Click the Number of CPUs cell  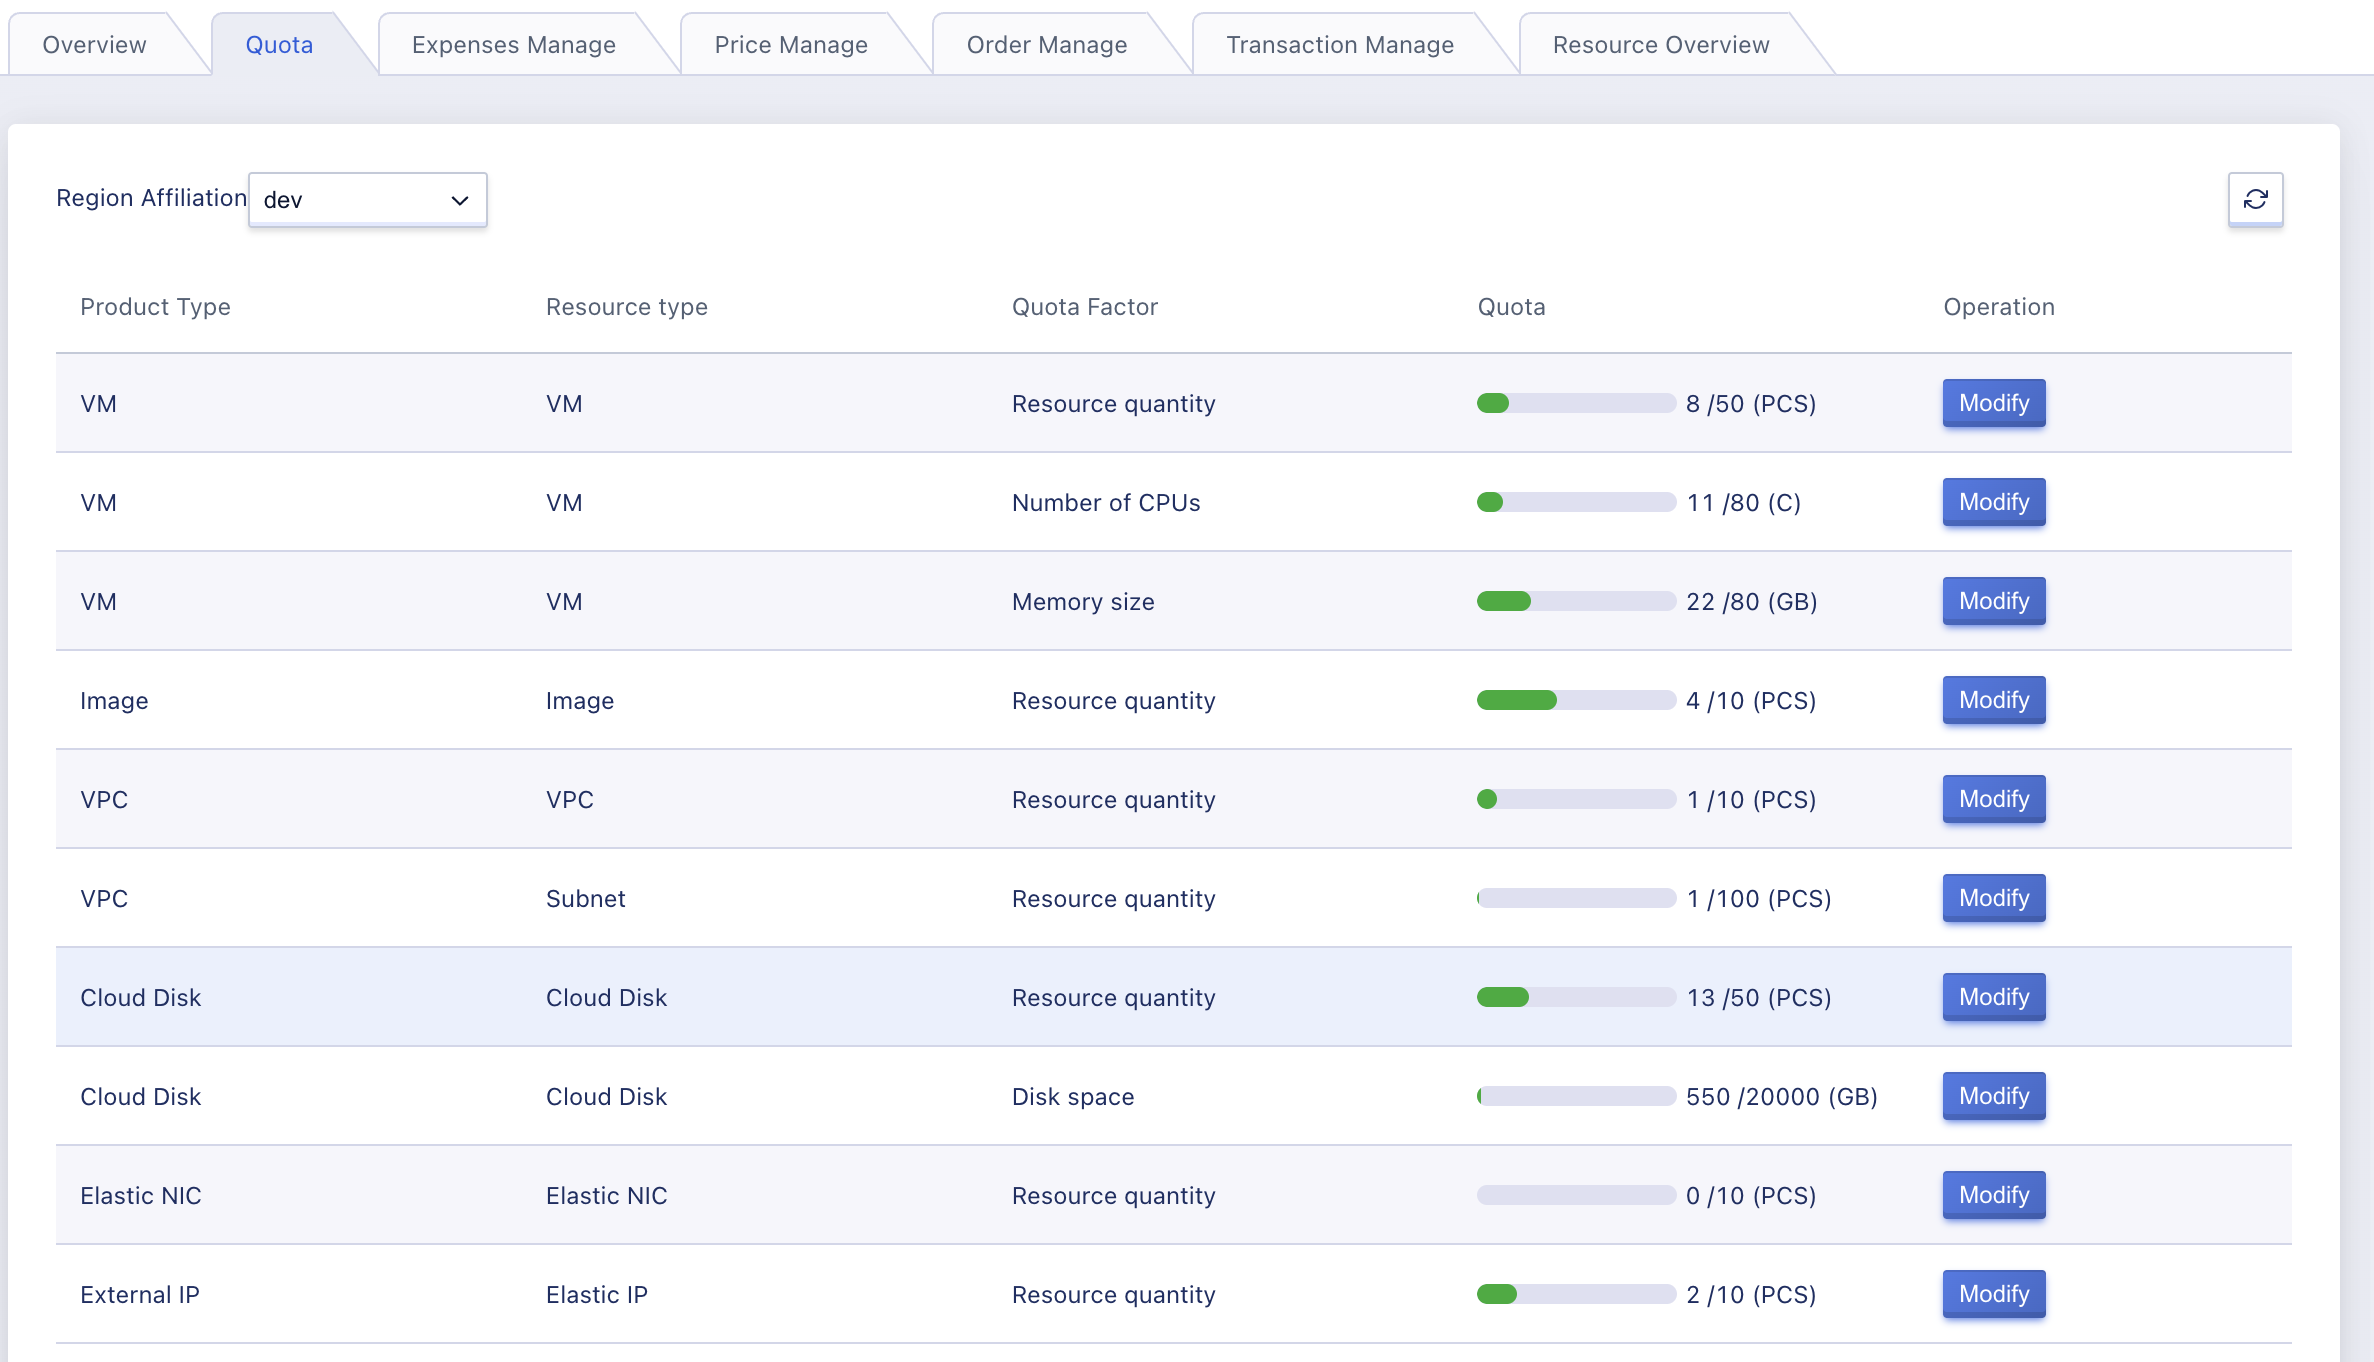[x=1106, y=503]
